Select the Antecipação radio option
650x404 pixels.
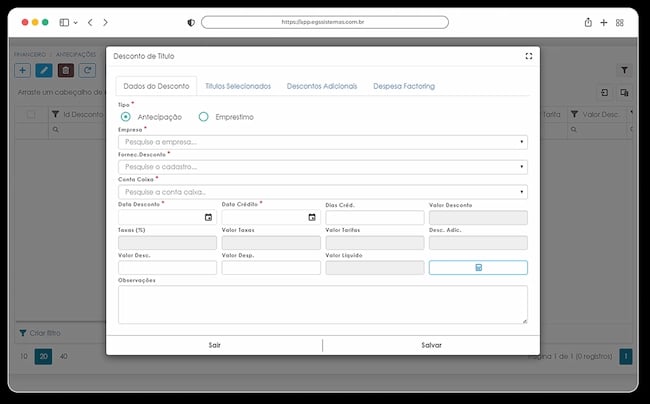125,117
